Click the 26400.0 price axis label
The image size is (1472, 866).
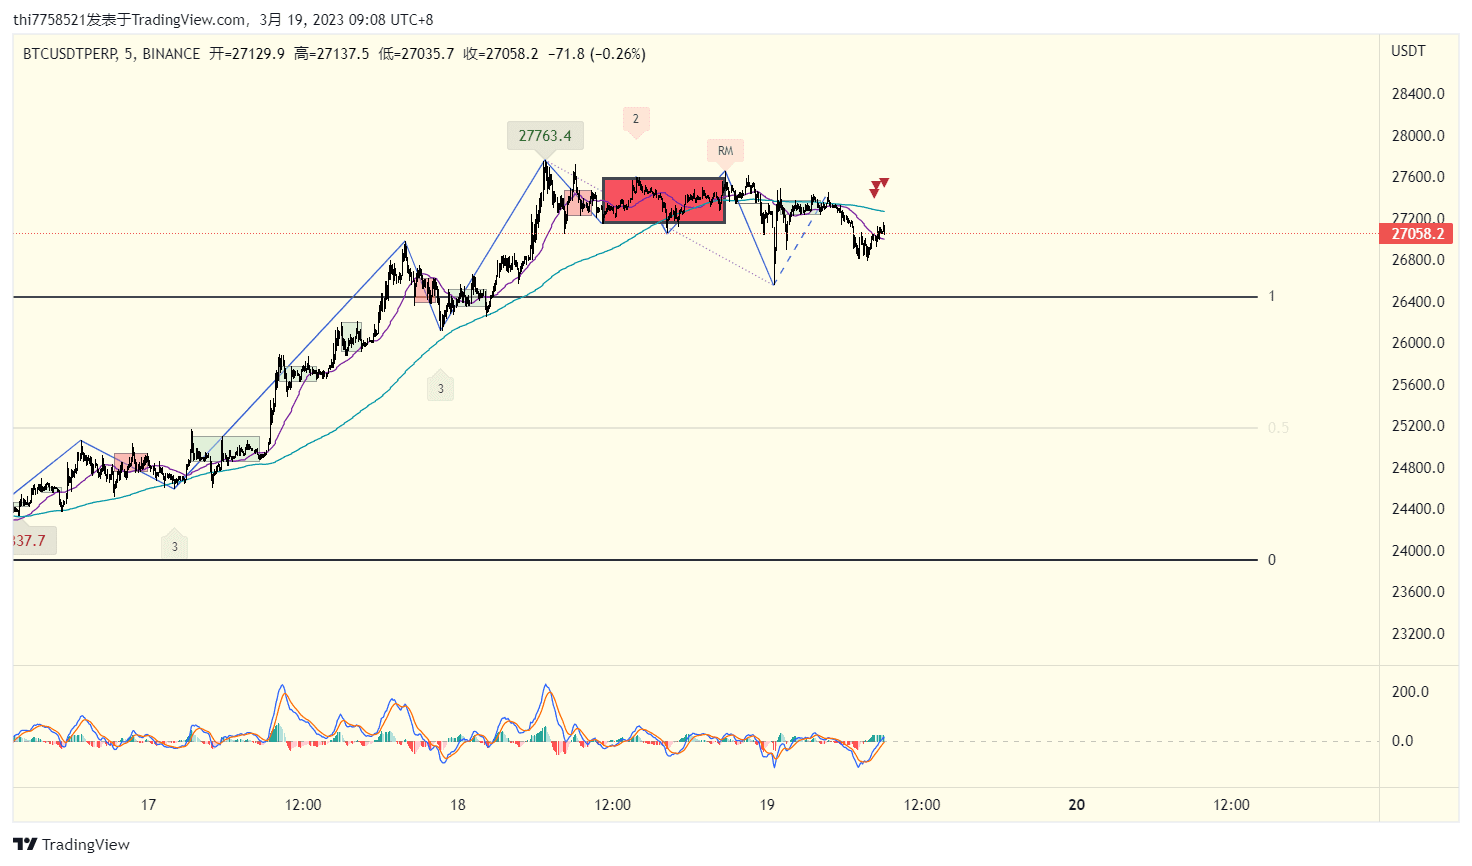point(1418,302)
